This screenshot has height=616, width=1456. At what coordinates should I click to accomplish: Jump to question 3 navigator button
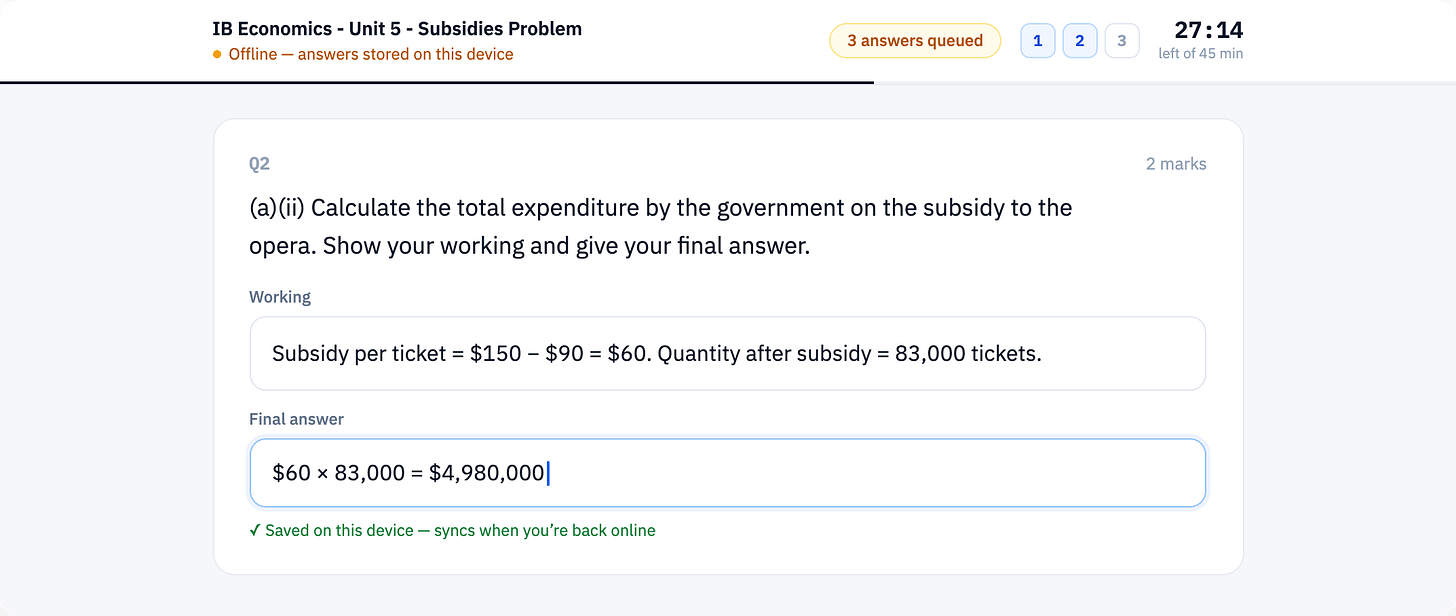pyautogui.click(x=1122, y=41)
